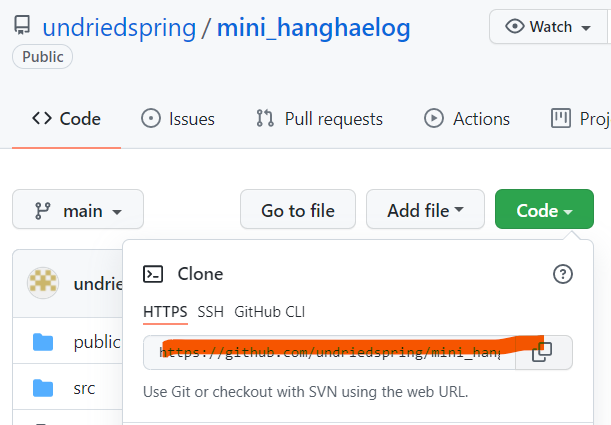Click the public folder icon

point(43,342)
